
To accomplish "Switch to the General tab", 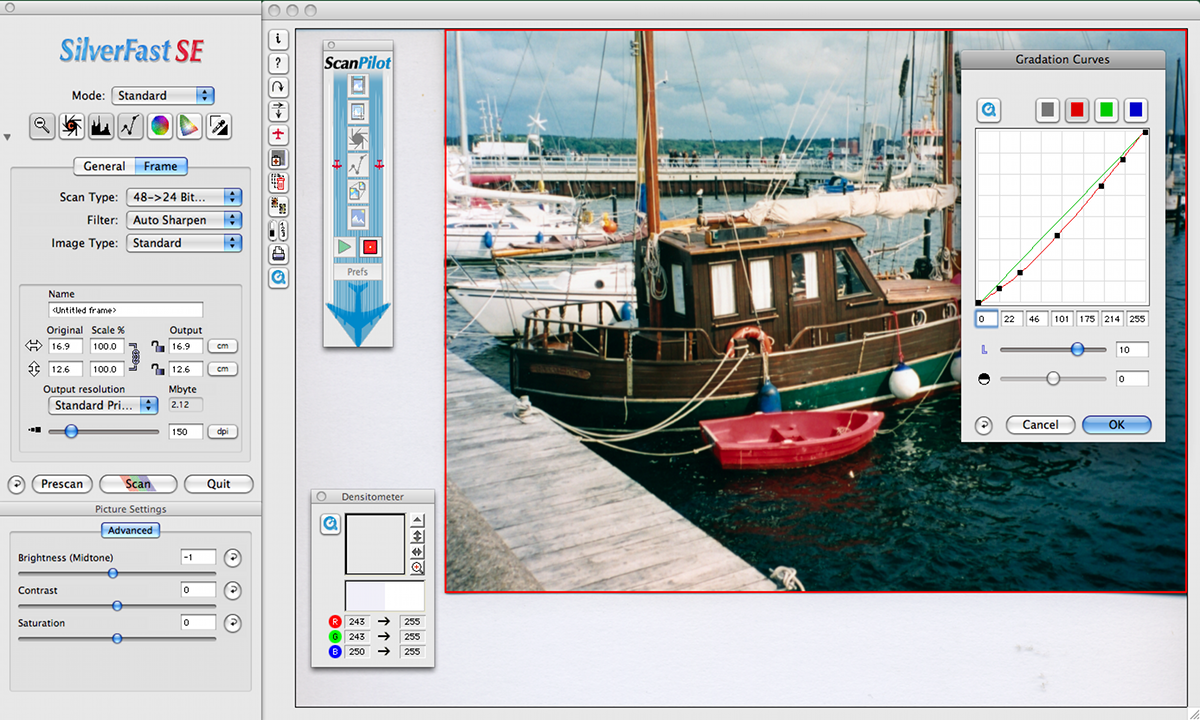I will click(x=104, y=167).
